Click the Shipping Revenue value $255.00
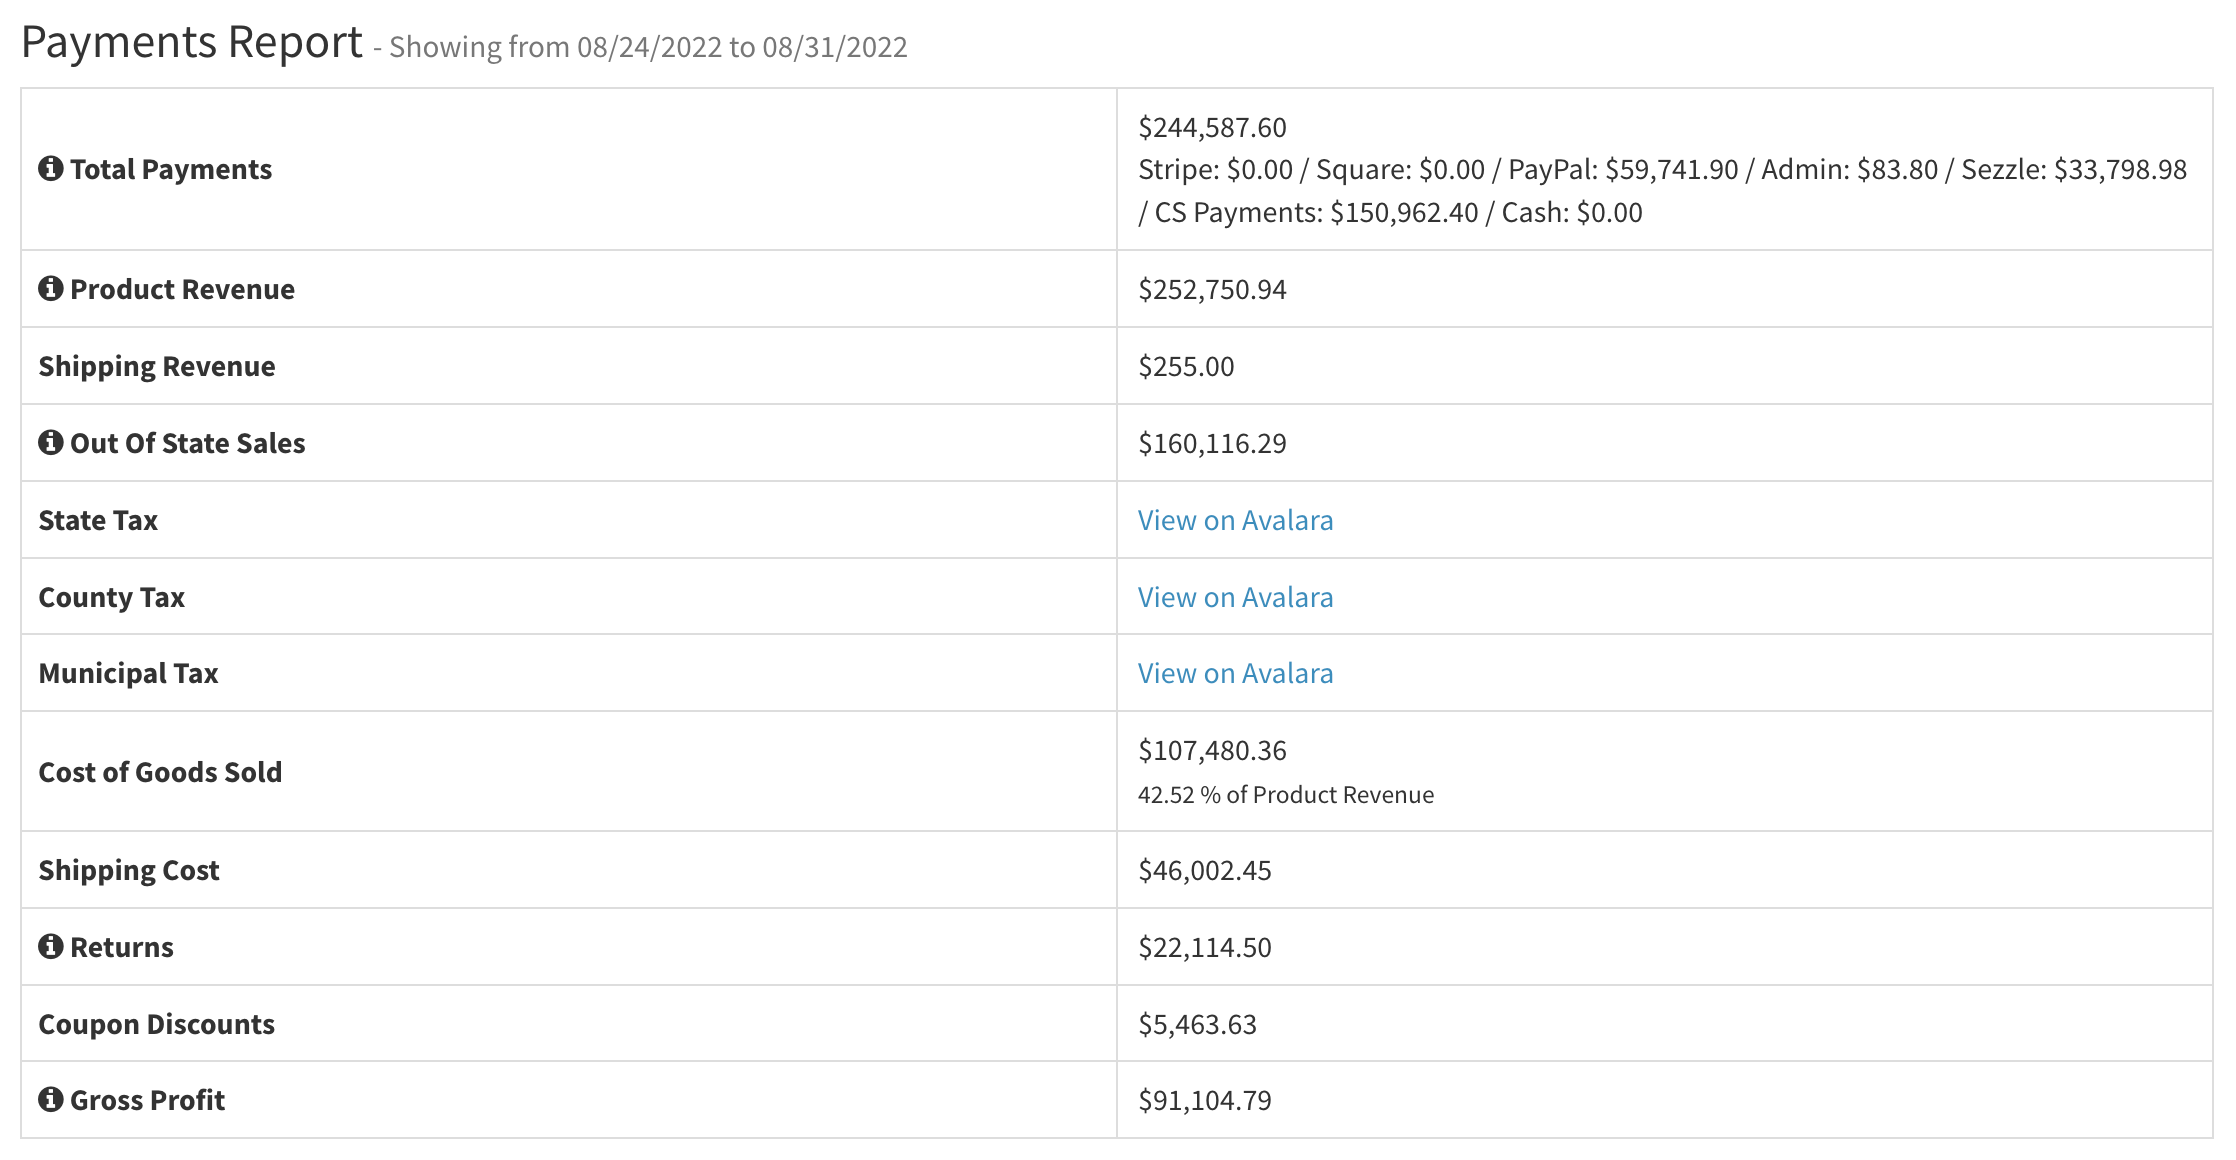Screen dimensions: 2236x1160 coord(1186,366)
